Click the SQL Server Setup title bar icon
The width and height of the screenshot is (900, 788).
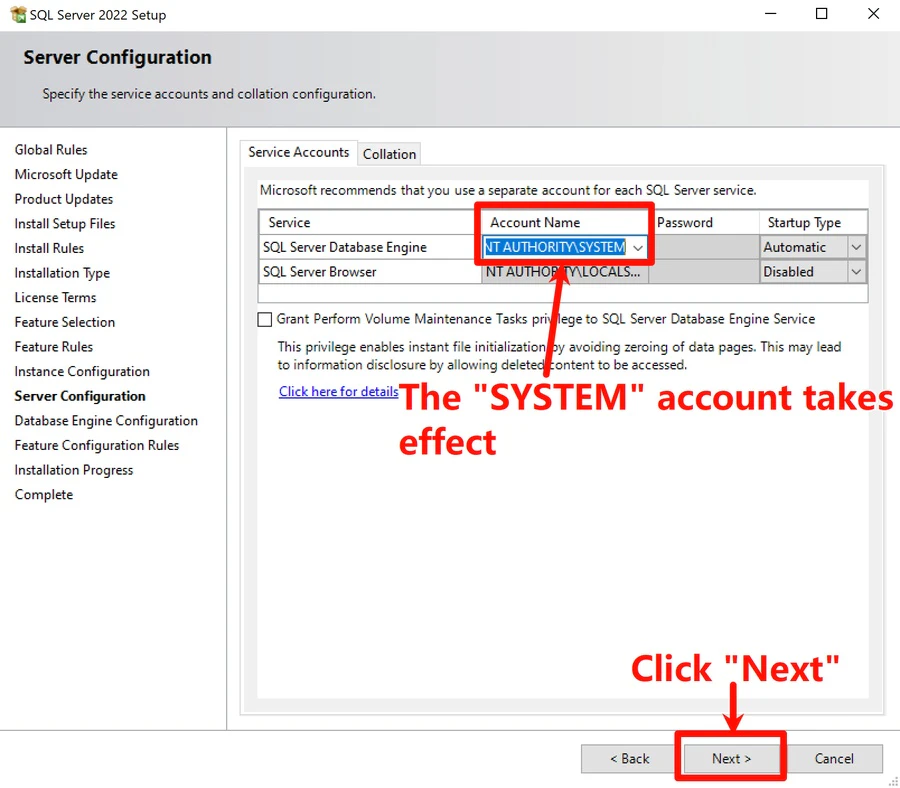coord(18,14)
